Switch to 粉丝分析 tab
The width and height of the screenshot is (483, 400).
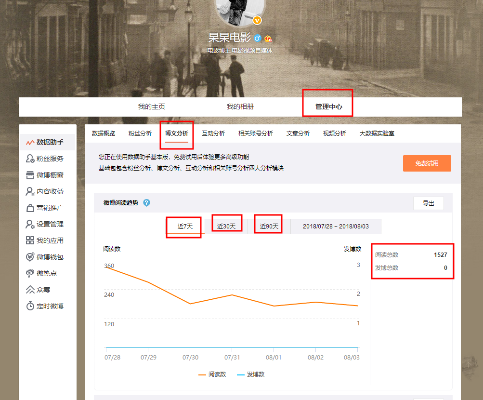(140, 133)
